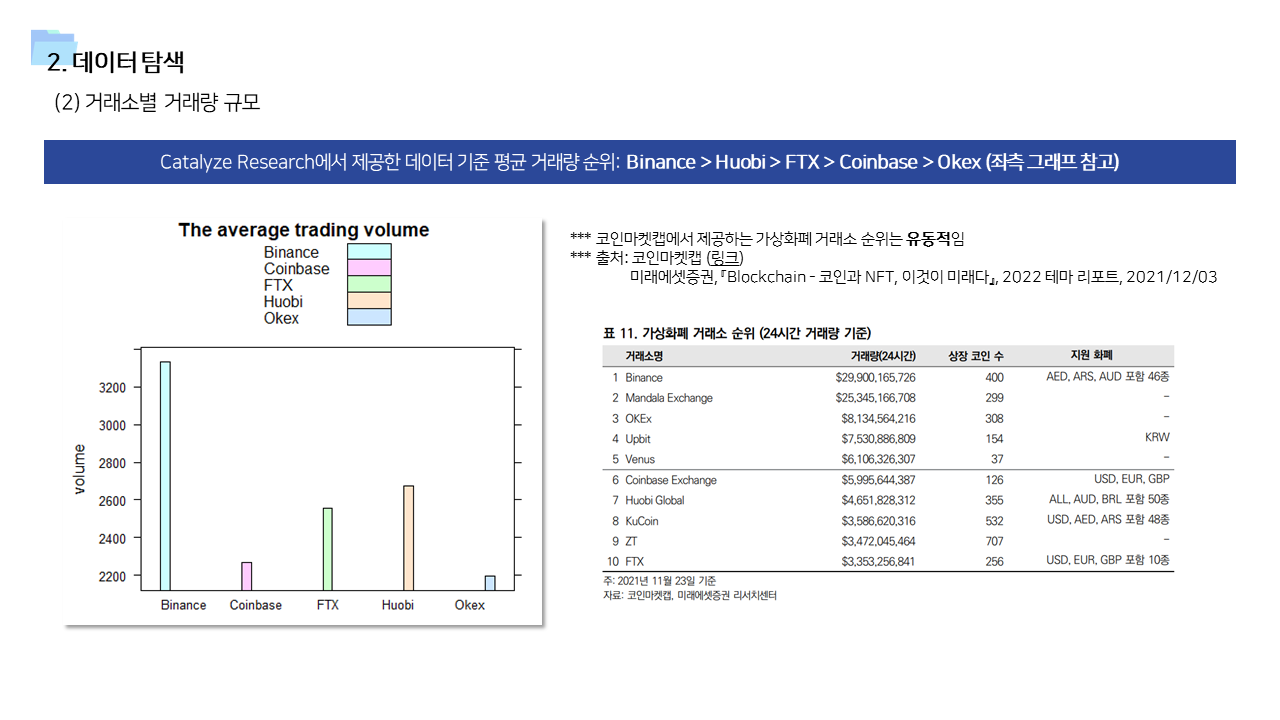Screen dimensions: 1280x720
Task: Click the 'Okex' x-axis label under the chart
Action: click(470, 605)
